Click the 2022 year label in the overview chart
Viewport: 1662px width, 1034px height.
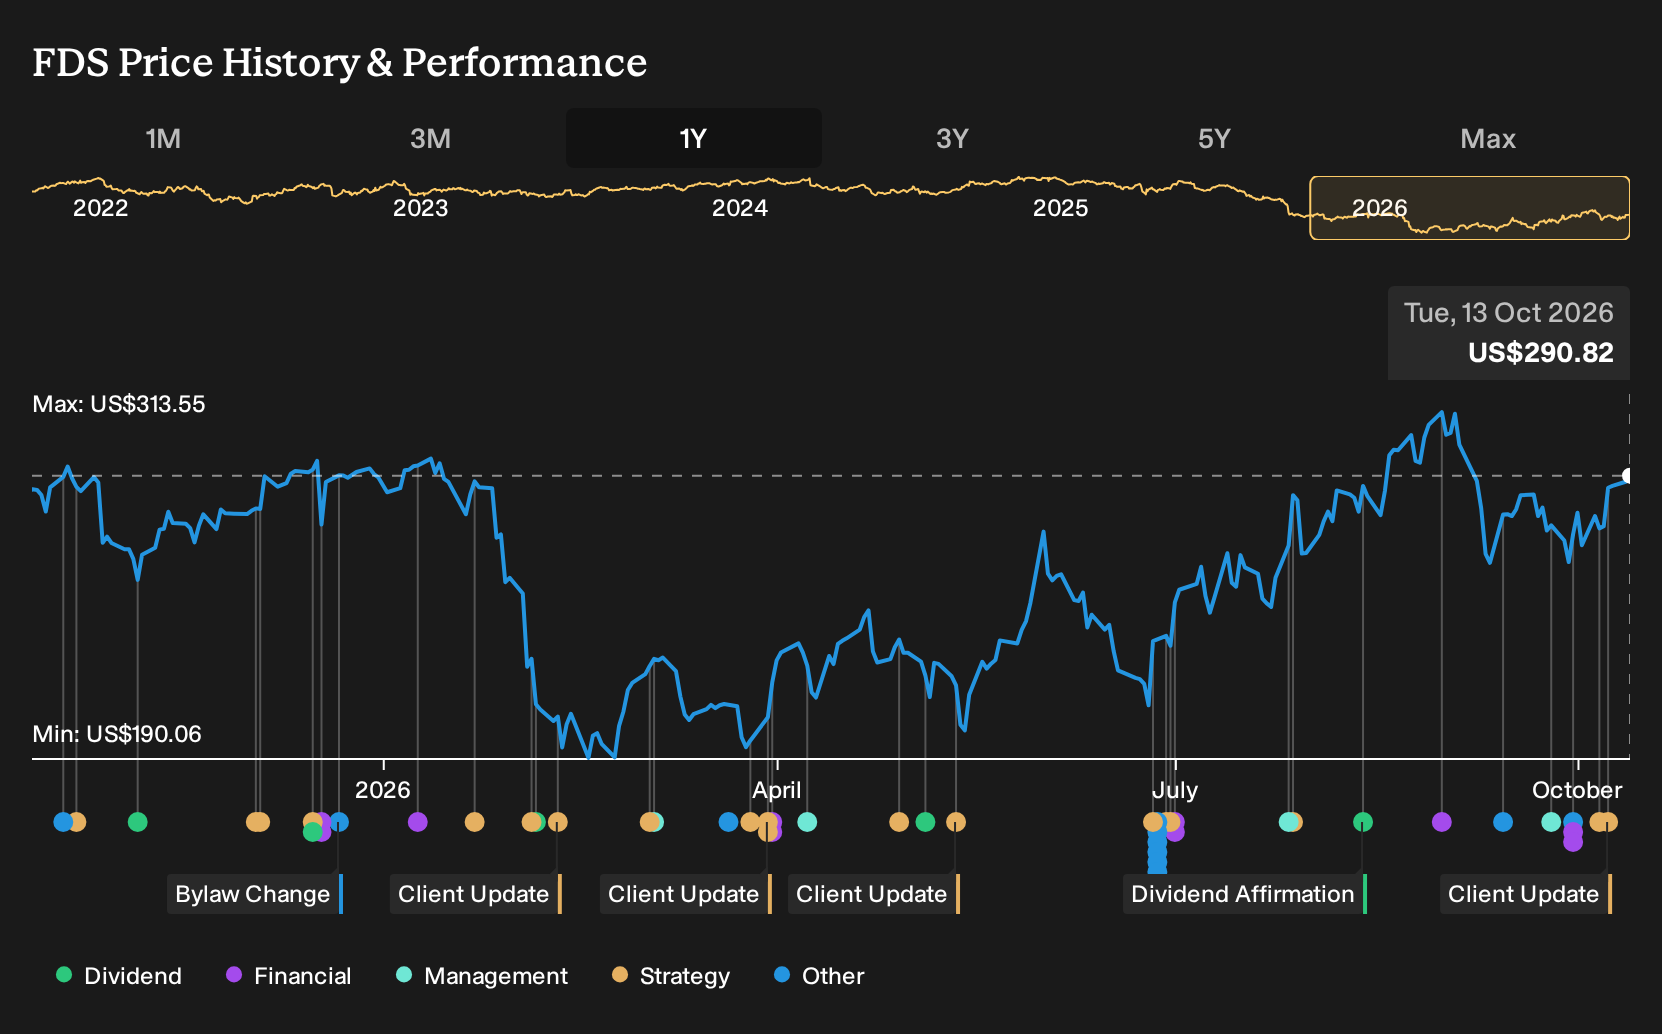(101, 208)
